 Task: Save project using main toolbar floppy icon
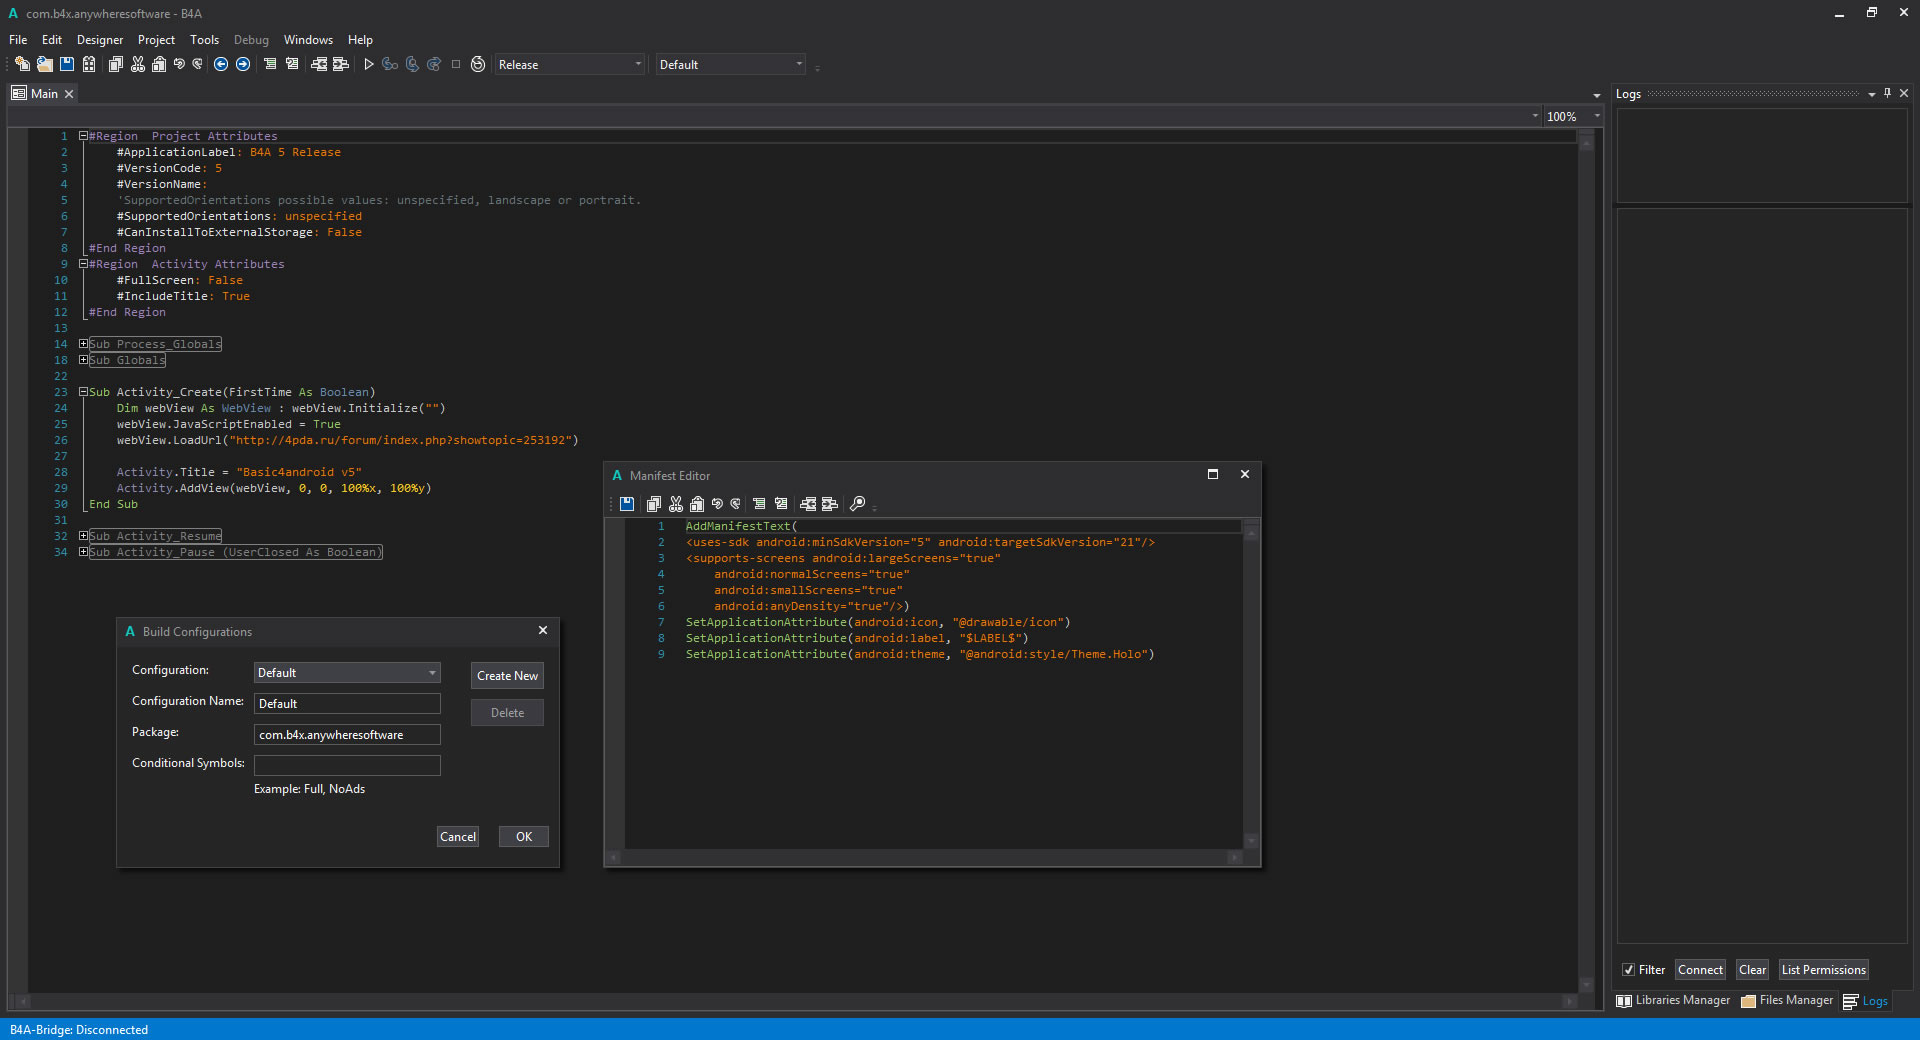pyautogui.click(x=66, y=64)
